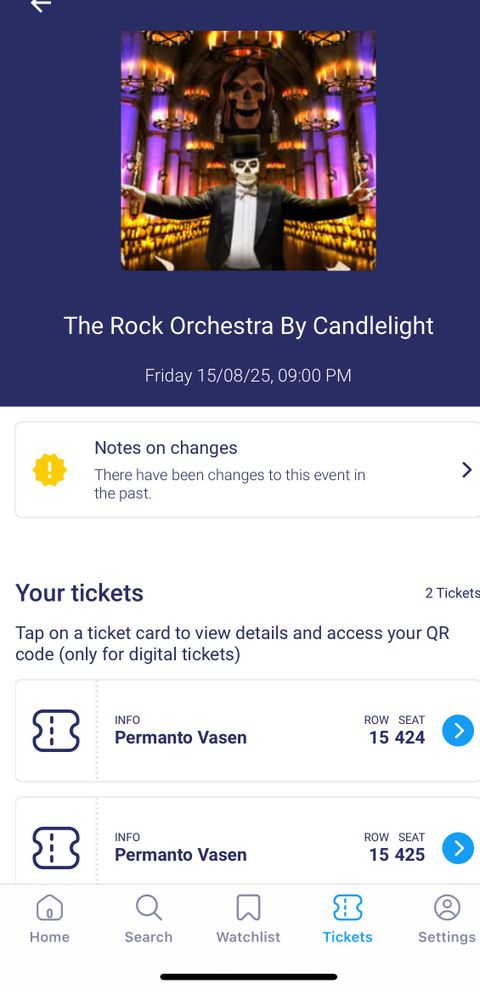The height and width of the screenshot is (990, 480).
Task: Open seat 424 ticket blue arrow
Action: click(x=458, y=731)
